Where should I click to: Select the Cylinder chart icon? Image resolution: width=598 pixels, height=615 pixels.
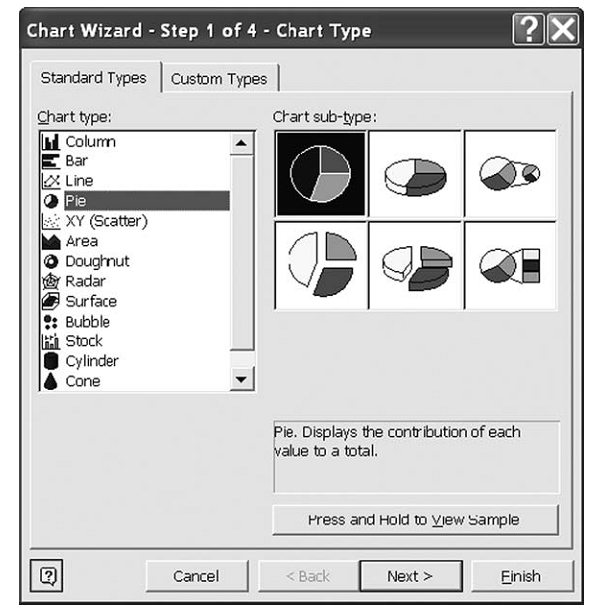point(51,361)
